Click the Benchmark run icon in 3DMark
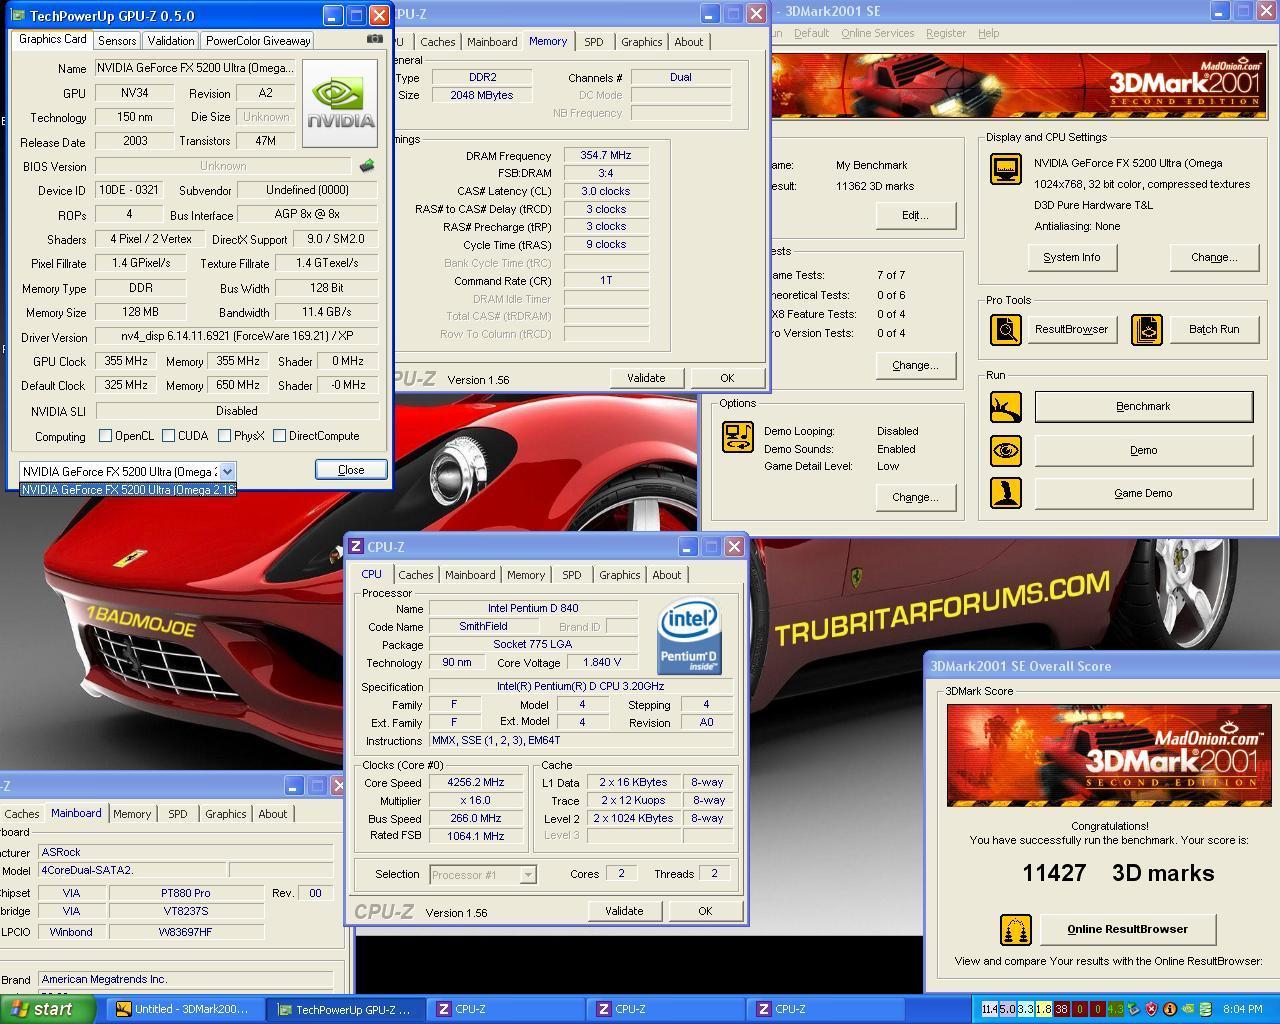Image resolution: width=1280 pixels, height=1024 pixels. [x=1005, y=407]
